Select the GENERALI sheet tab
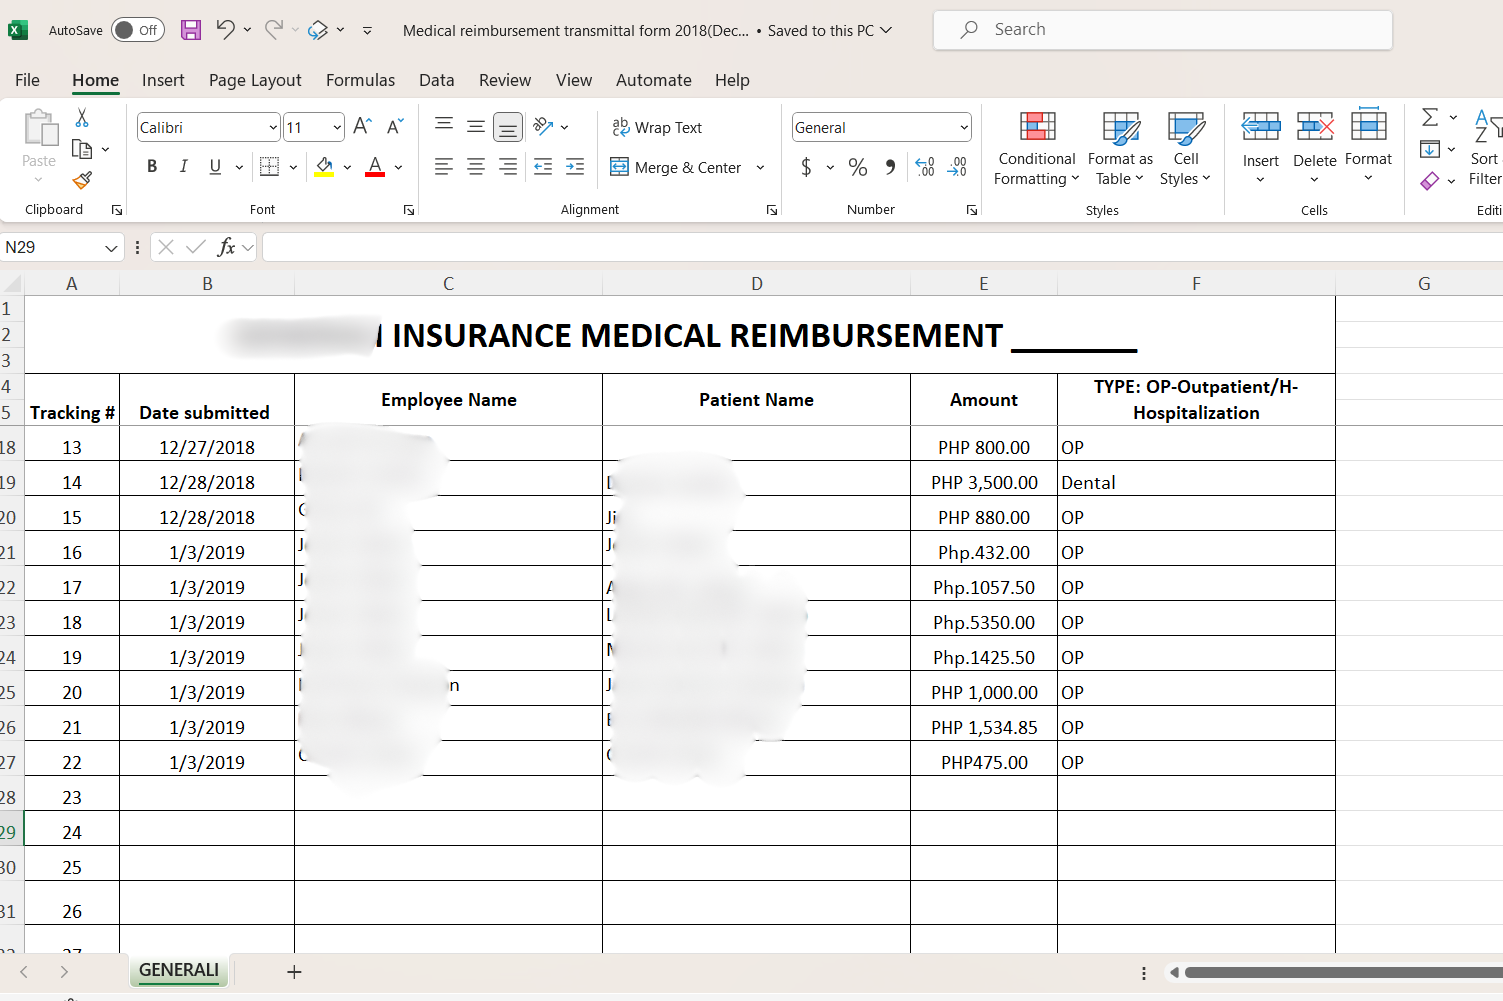Screen dimensions: 1503x1001 [x=179, y=970]
